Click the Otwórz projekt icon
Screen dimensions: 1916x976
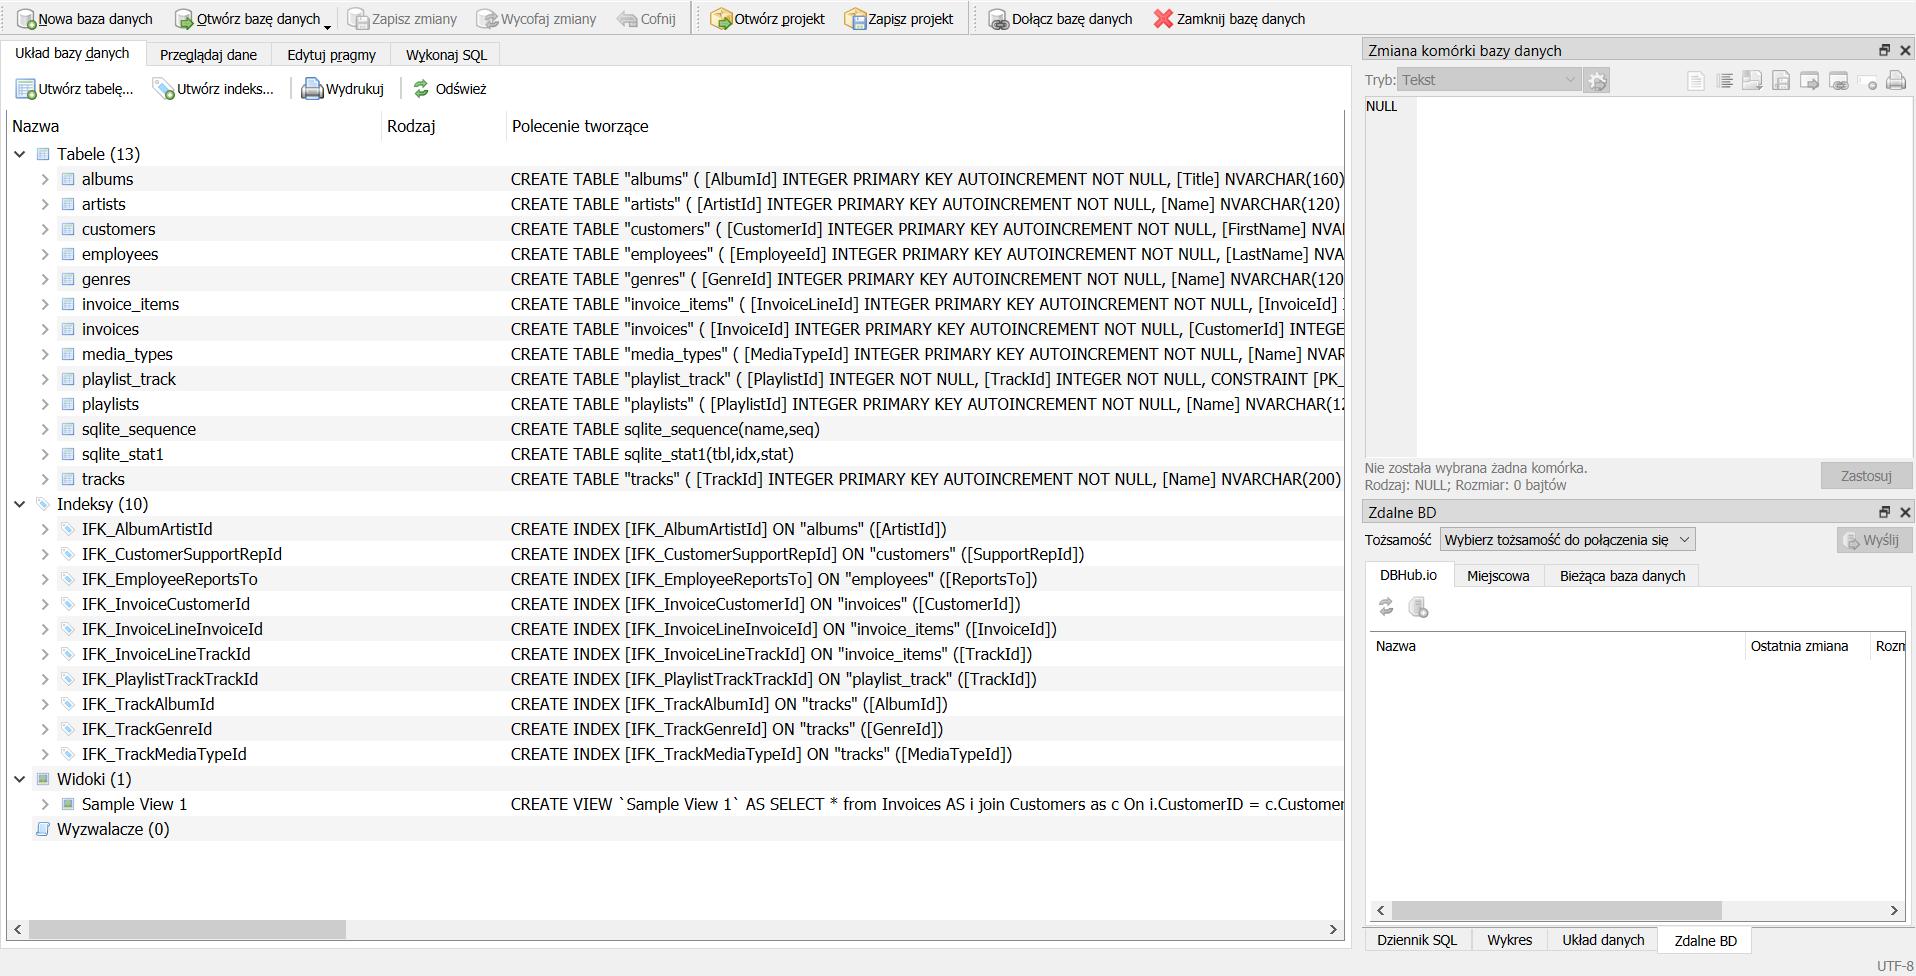coord(721,19)
